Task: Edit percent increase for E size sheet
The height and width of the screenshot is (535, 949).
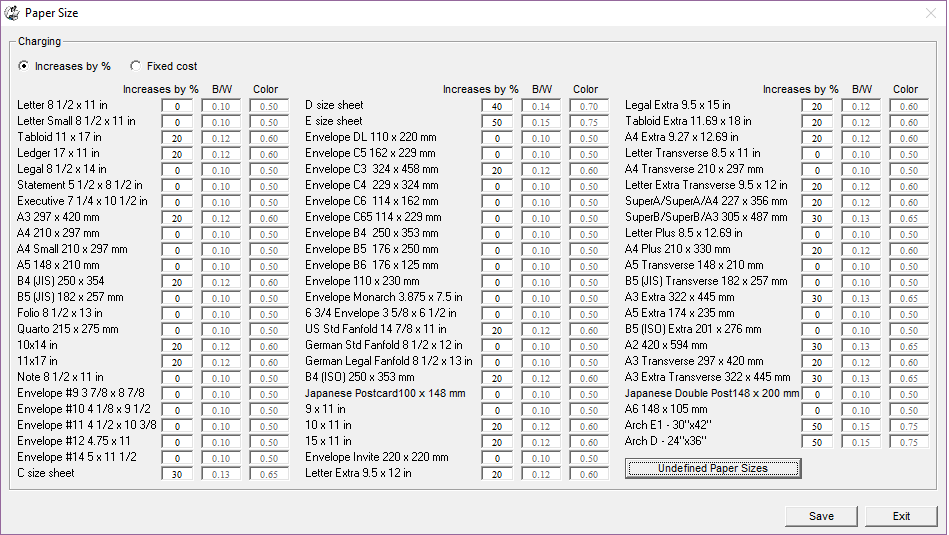Action: pyautogui.click(x=497, y=122)
